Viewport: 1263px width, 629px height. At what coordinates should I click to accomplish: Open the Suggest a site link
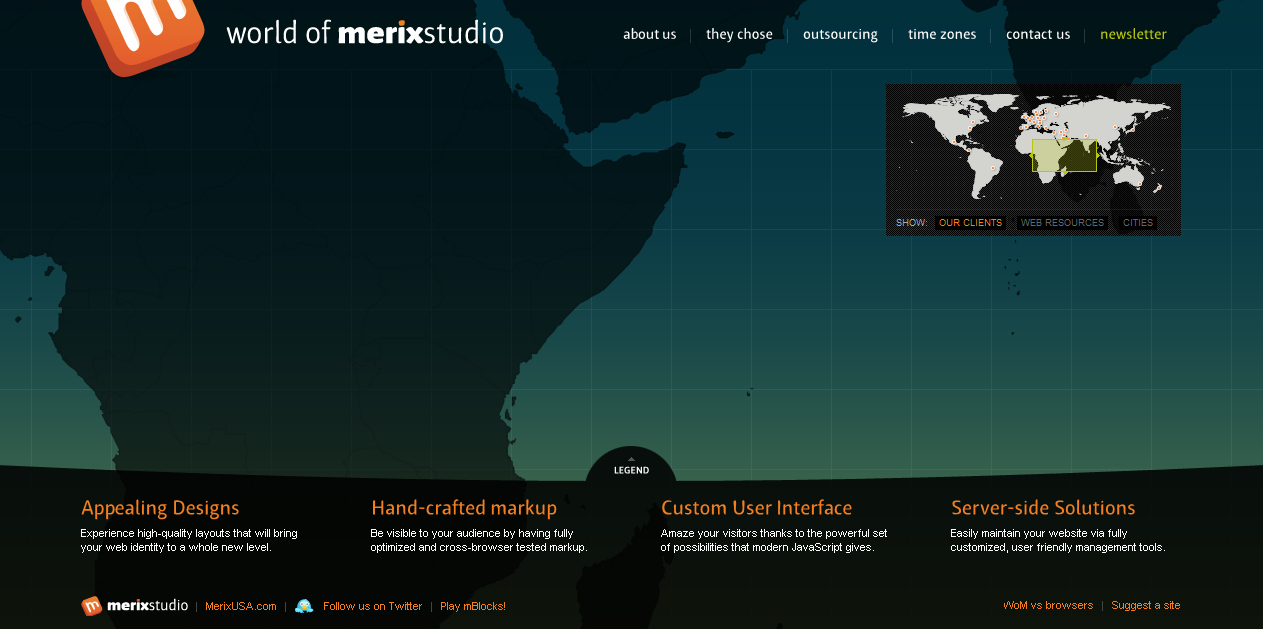tap(1145, 605)
